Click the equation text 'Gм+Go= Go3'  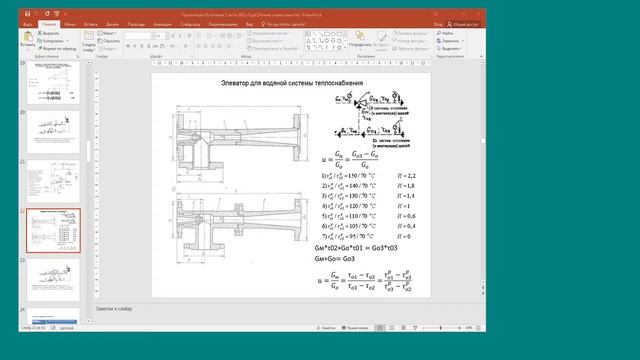point(335,258)
